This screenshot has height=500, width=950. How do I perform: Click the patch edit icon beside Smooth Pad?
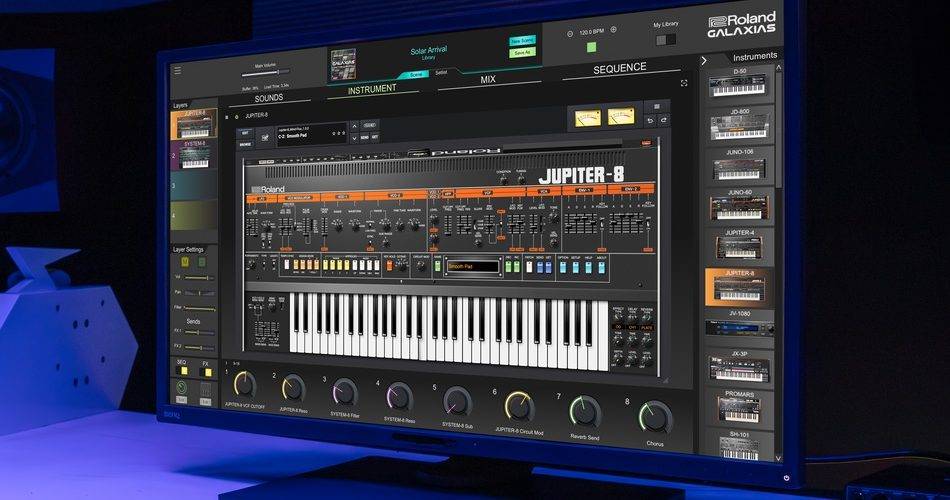coord(265,138)
